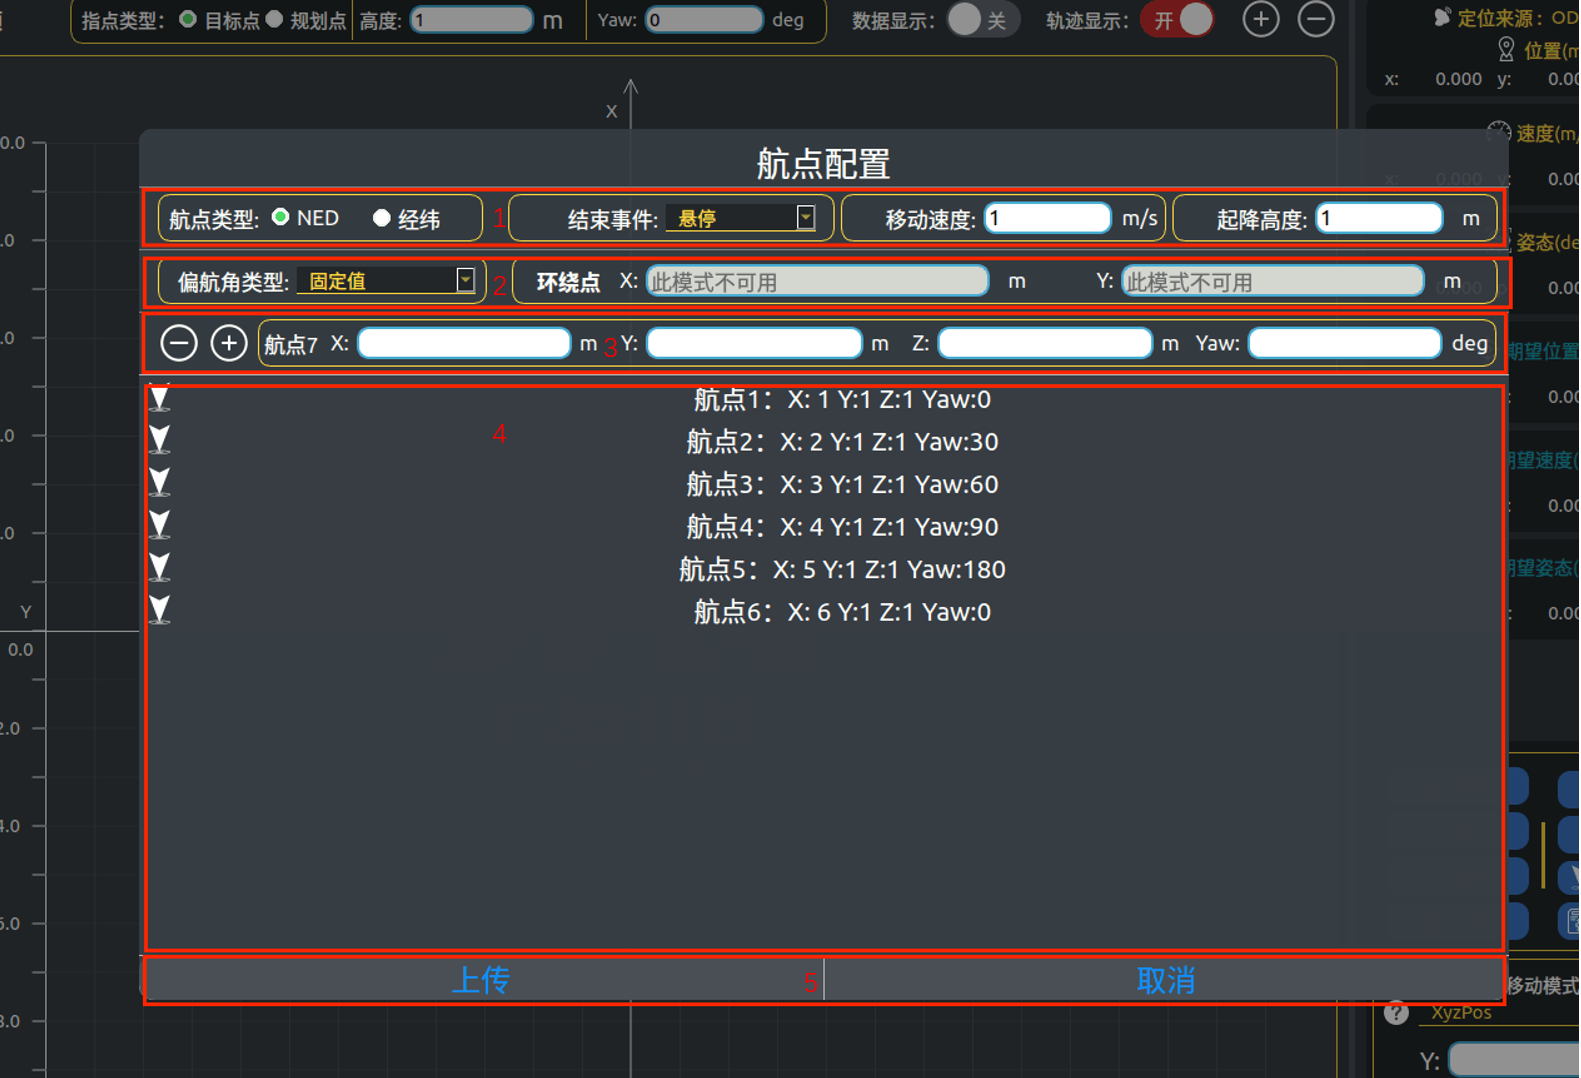Click the top toolbar Yaw input field
Viewport: 1581px width, 1078px height.
click(704, 19)
